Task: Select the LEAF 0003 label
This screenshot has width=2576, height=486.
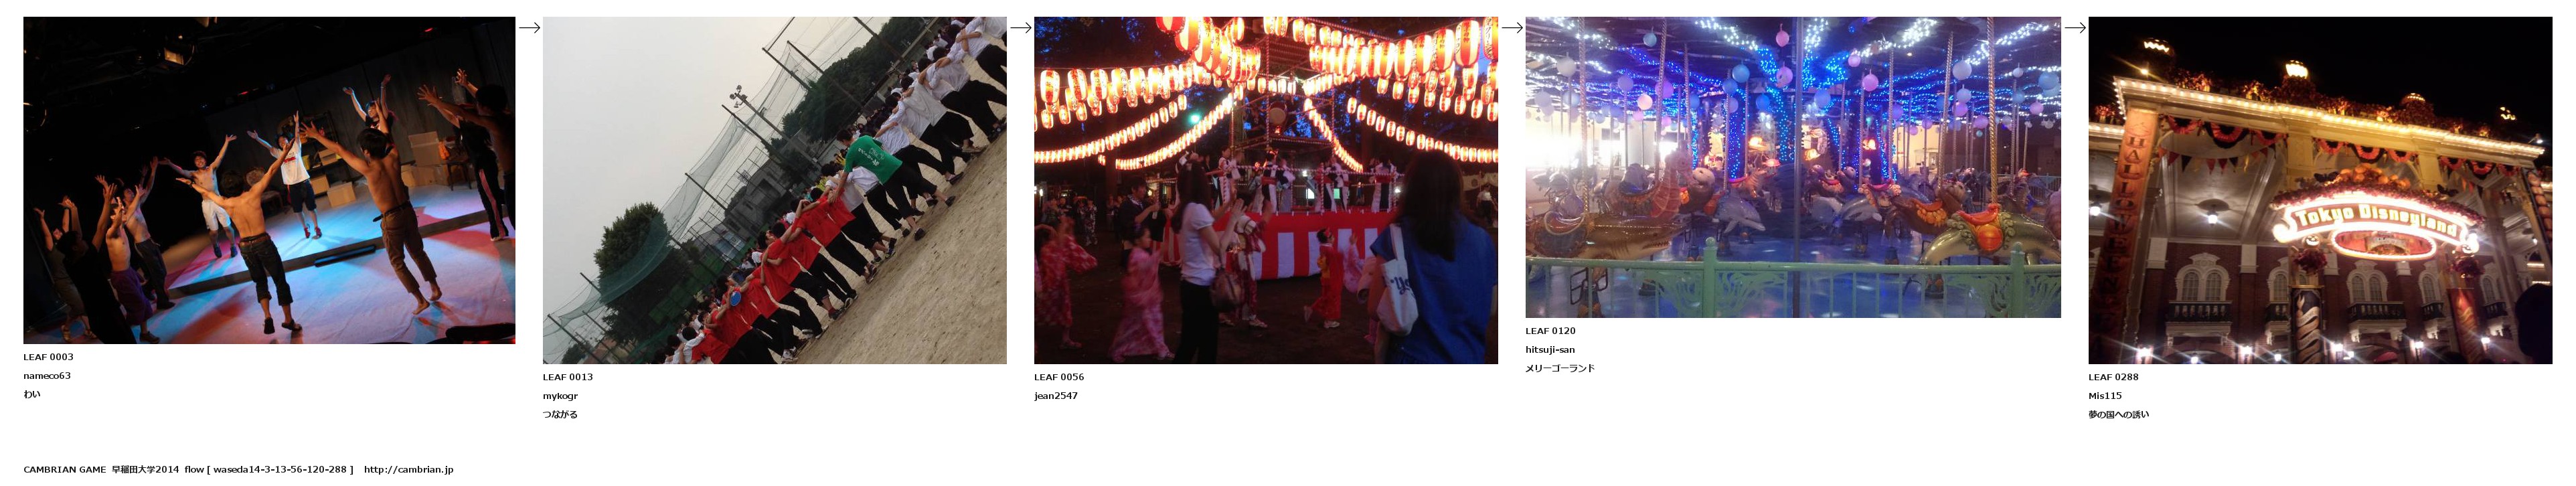Action: click(x=48, y=357)
